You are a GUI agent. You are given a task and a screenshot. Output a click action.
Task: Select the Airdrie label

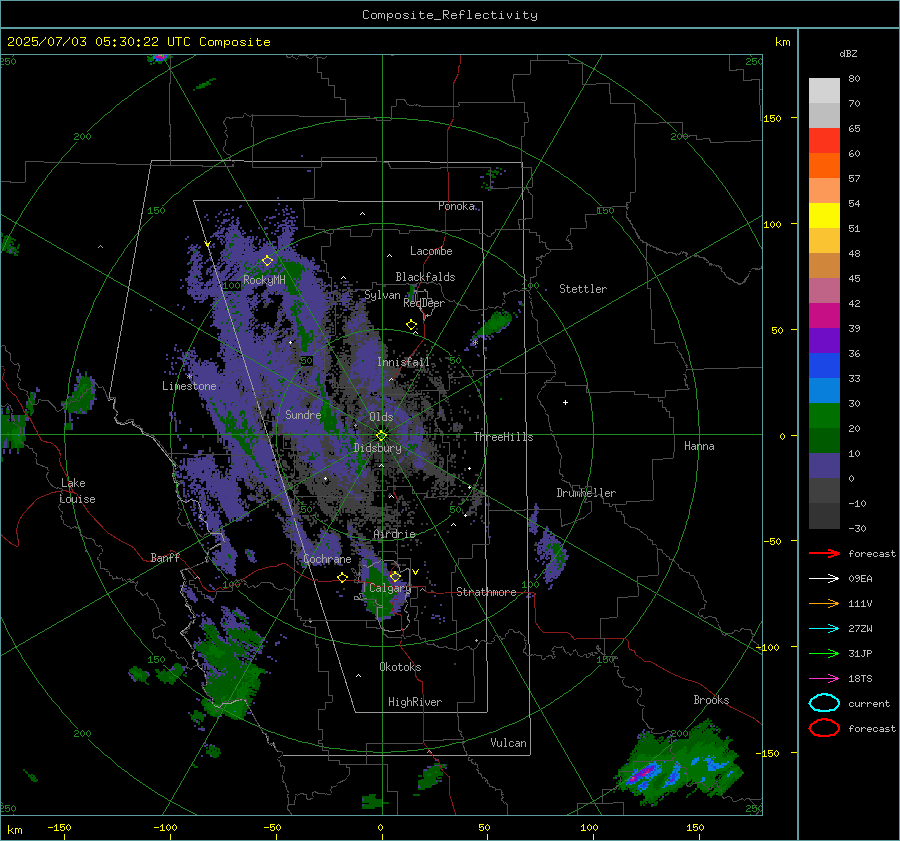click(394, 534)
